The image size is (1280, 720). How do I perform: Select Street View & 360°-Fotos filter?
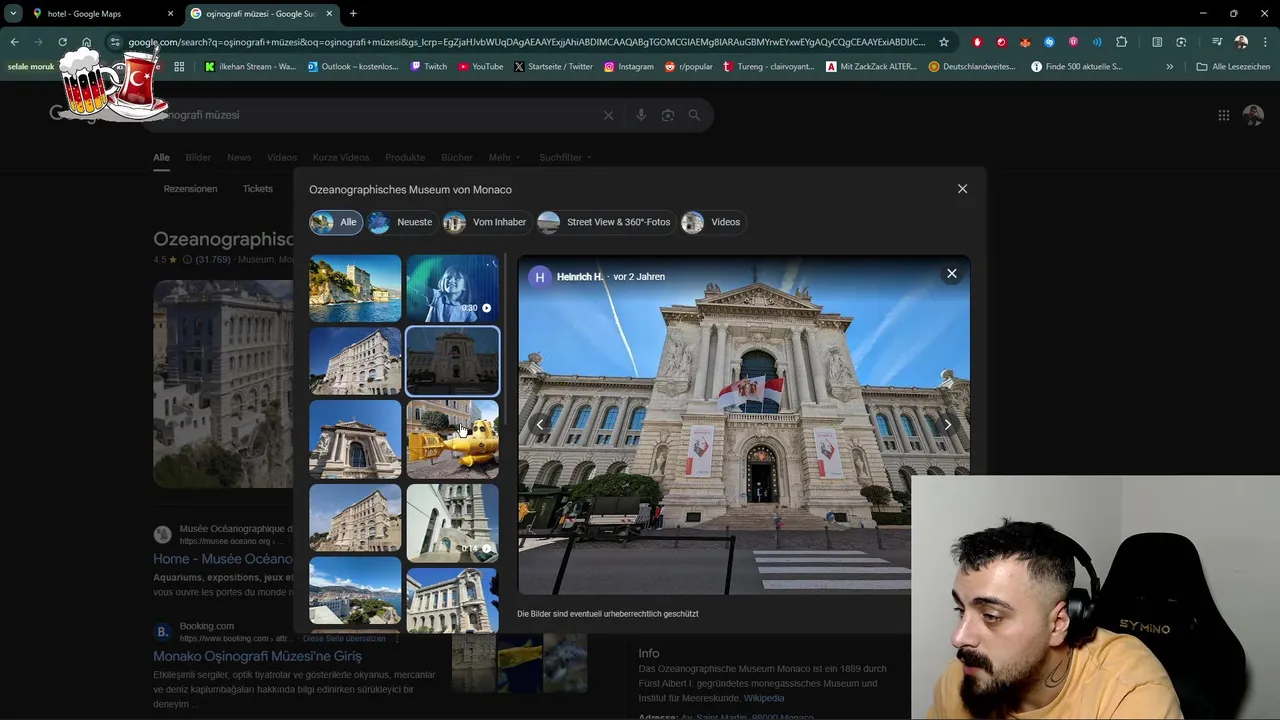coord(606,222)
